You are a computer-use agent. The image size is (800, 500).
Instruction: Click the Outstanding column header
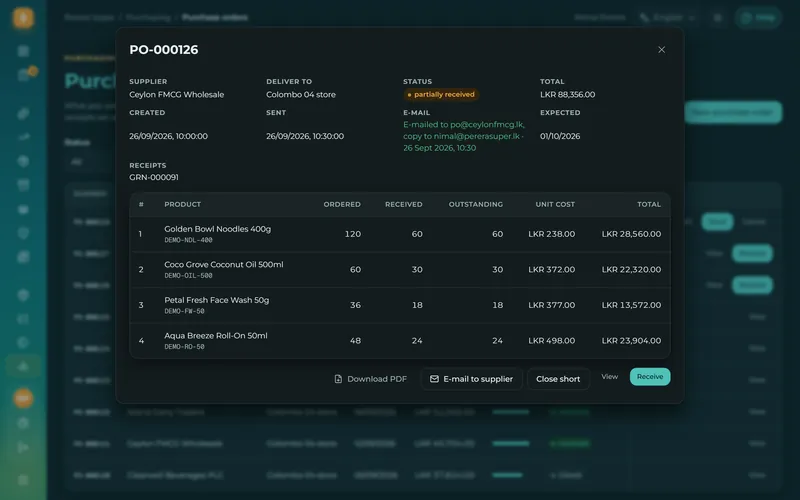coord(476,204)
